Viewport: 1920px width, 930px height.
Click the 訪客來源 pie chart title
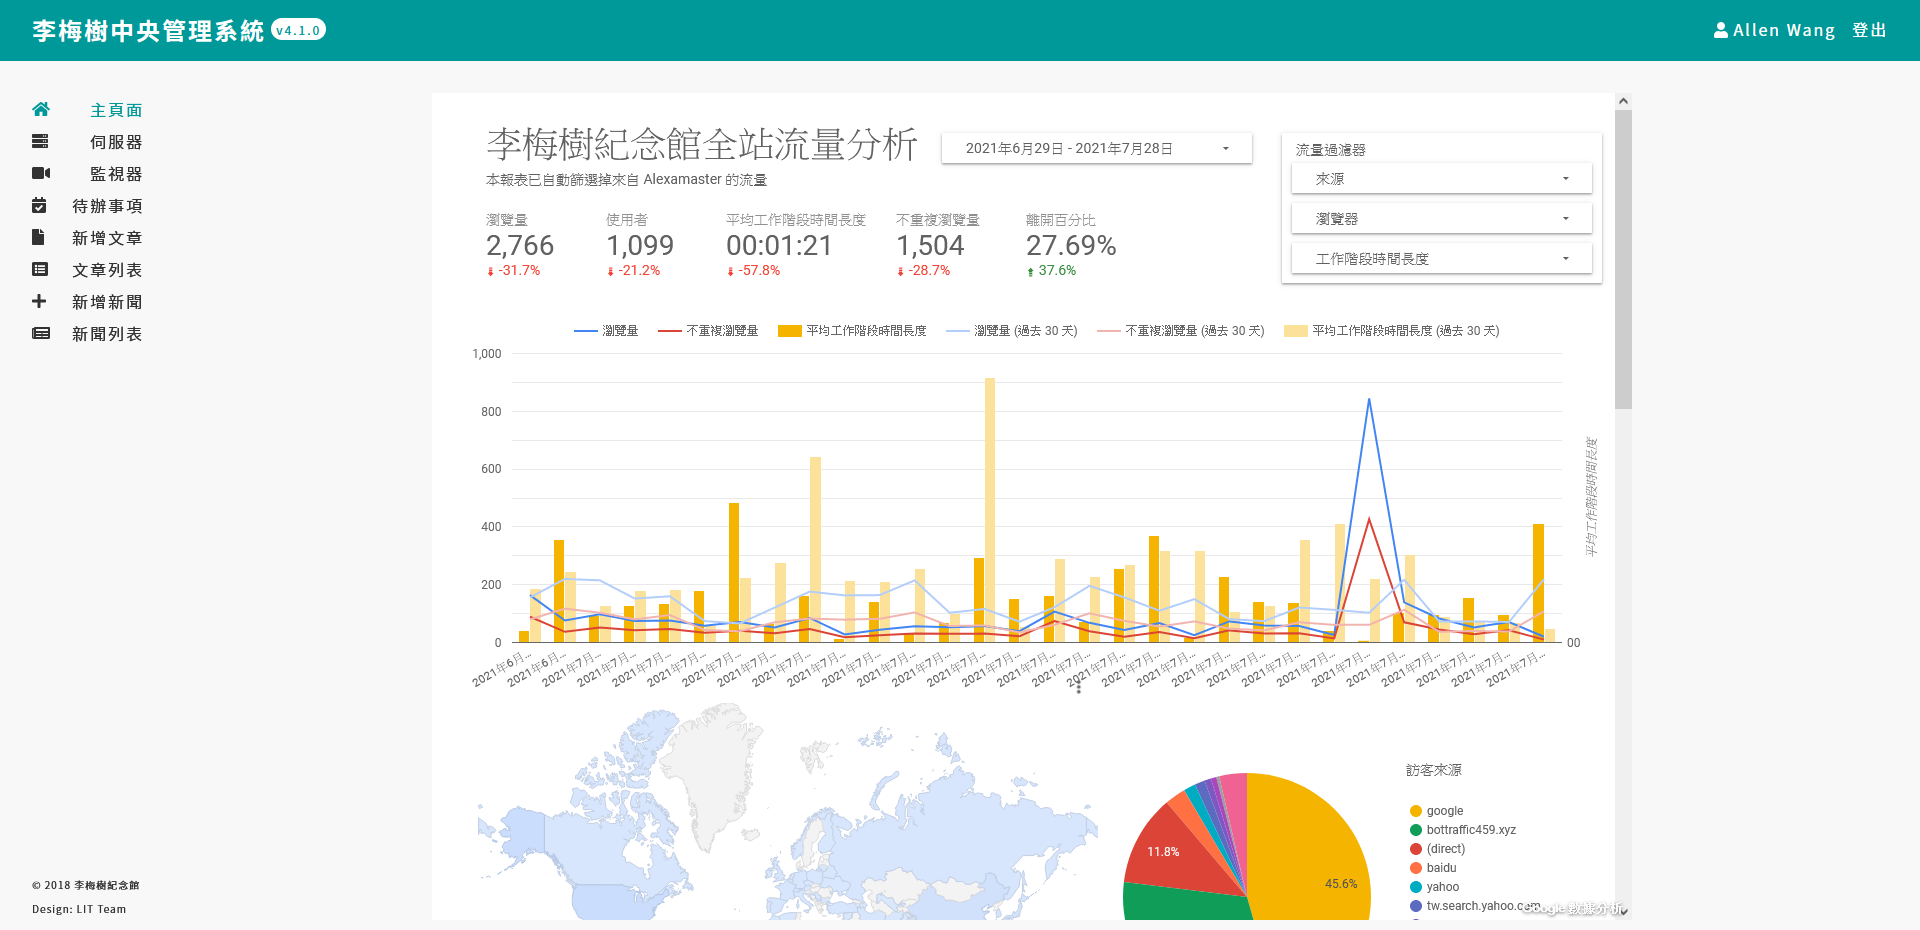click(x=1434, y=770)
